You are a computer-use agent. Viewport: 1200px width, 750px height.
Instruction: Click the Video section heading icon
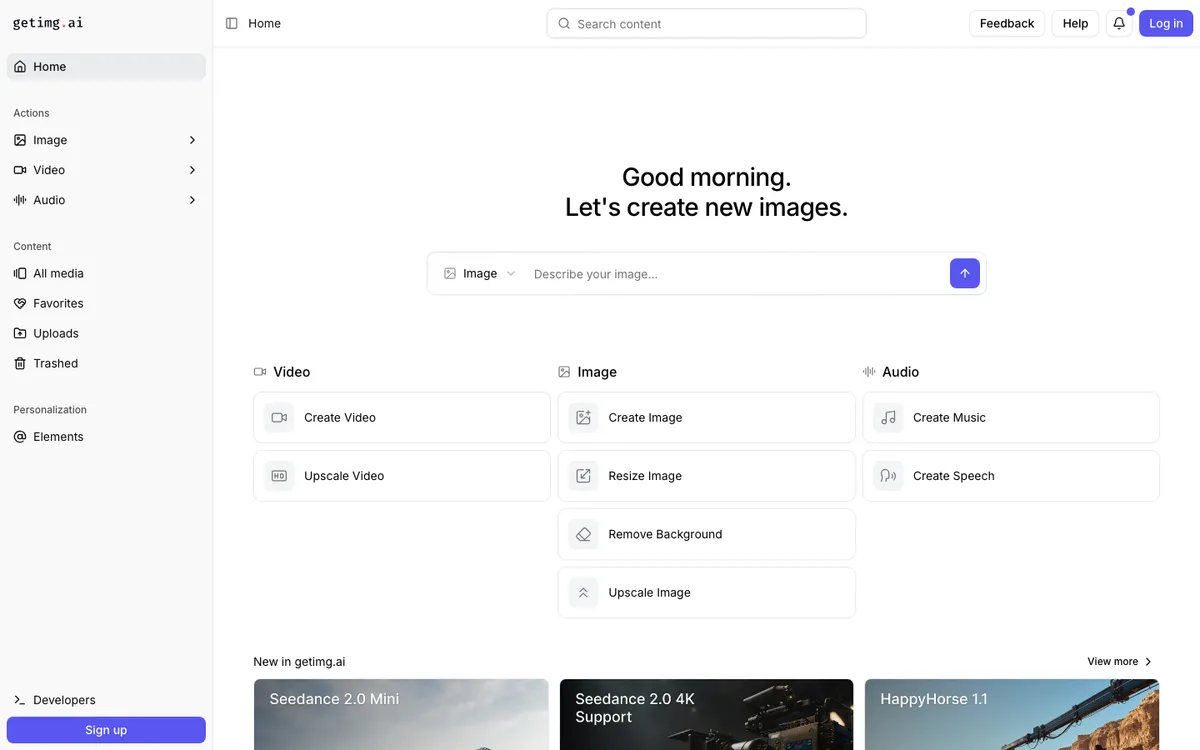point(260,372)
